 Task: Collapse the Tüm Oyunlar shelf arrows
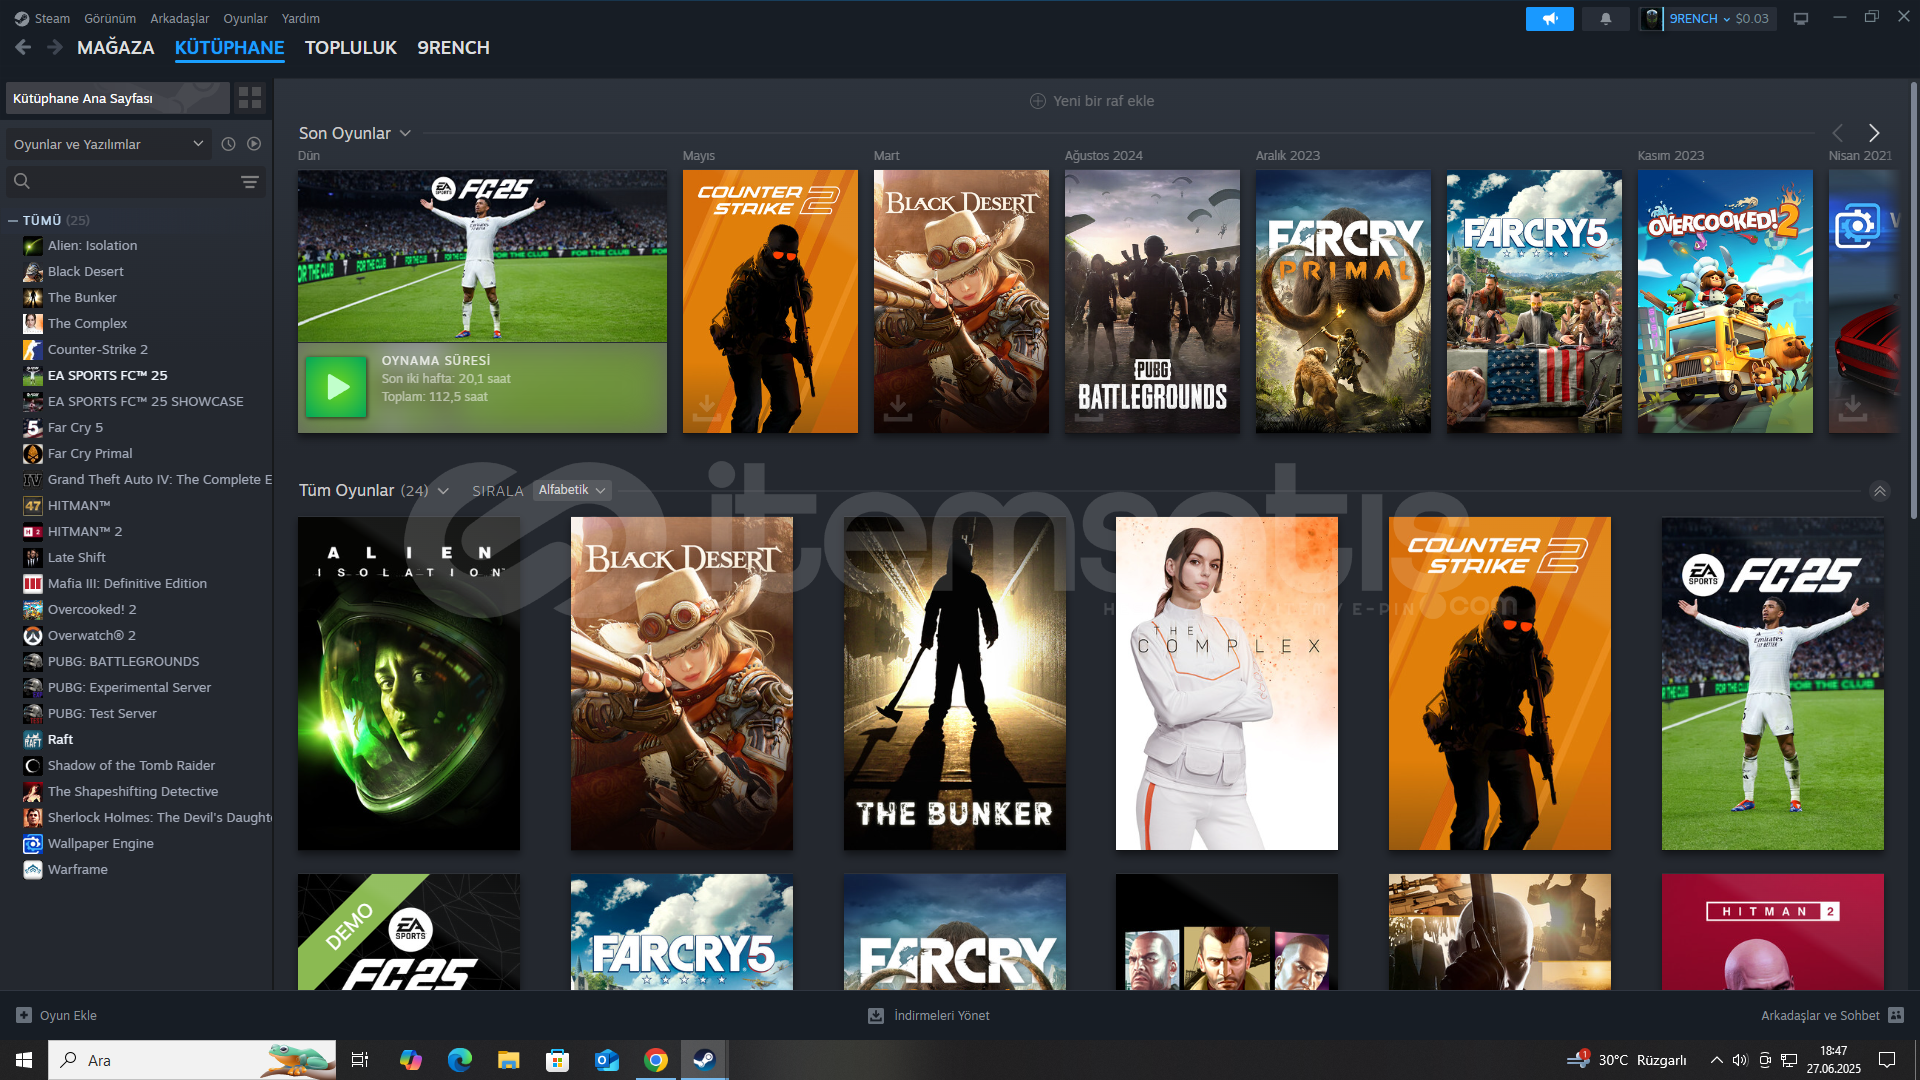(1880, 491)
